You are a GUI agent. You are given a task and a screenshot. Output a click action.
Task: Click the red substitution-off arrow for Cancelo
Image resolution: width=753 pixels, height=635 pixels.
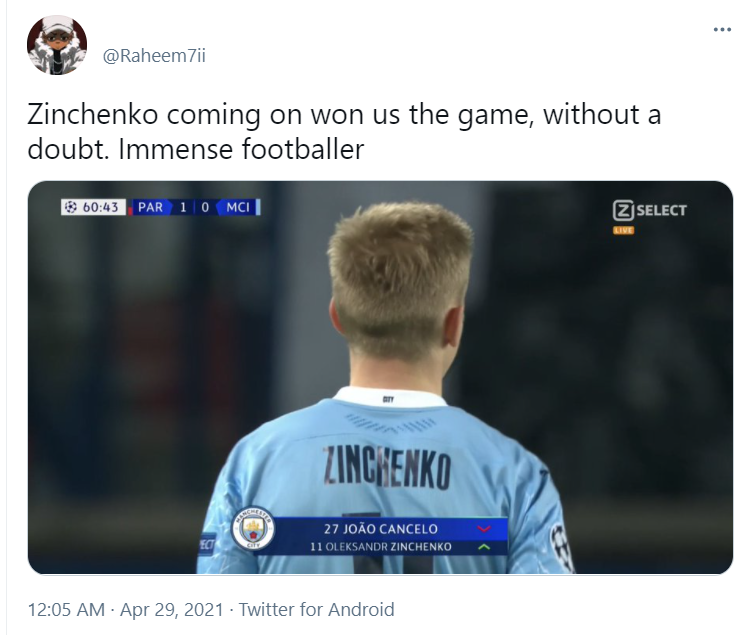[484, 529]
